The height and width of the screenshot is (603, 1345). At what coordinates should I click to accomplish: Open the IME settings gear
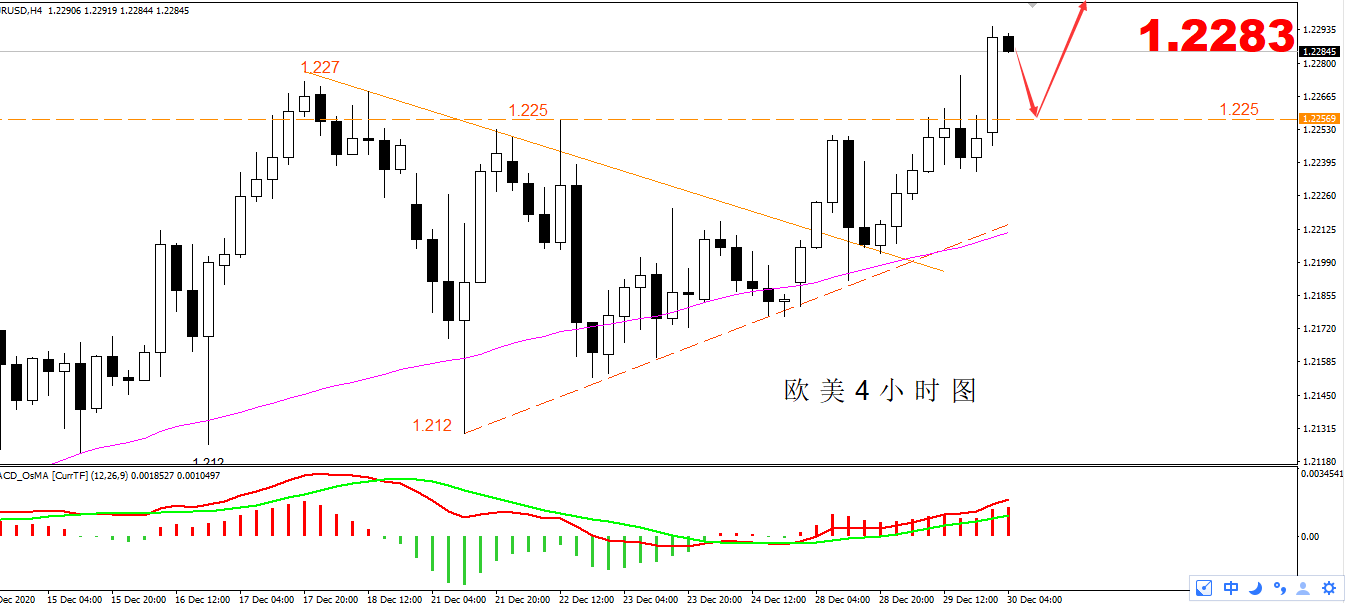1328,588
